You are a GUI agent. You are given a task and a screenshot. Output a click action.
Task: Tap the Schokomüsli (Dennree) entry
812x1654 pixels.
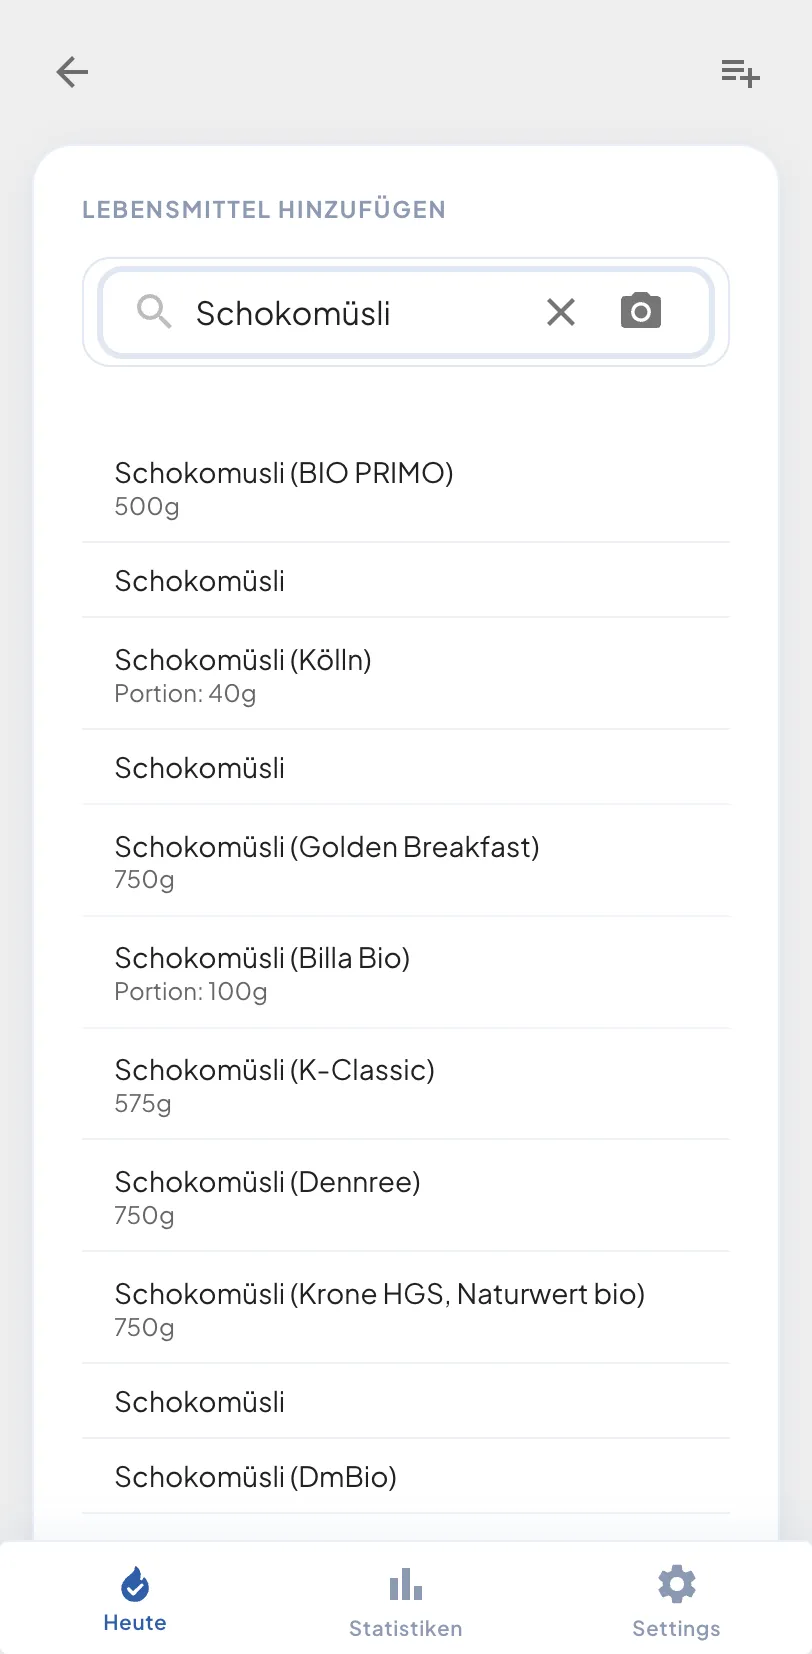[405, 1197]
